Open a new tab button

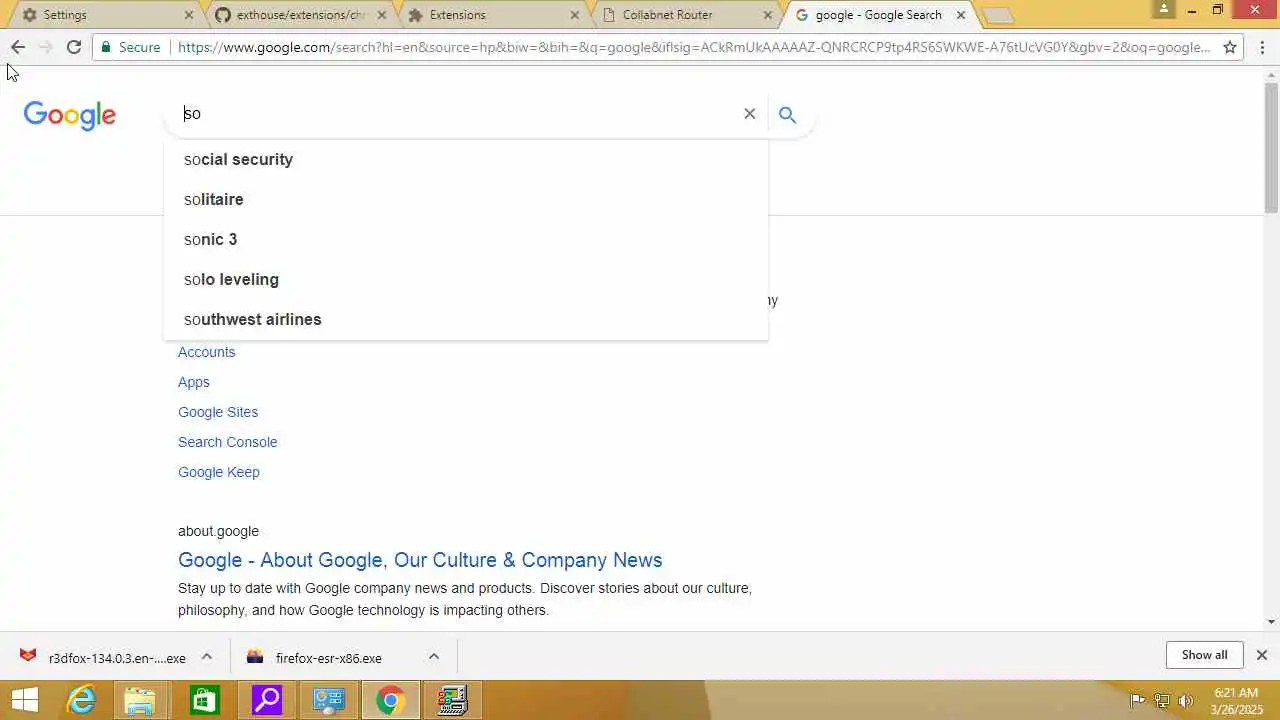point(997,15)
